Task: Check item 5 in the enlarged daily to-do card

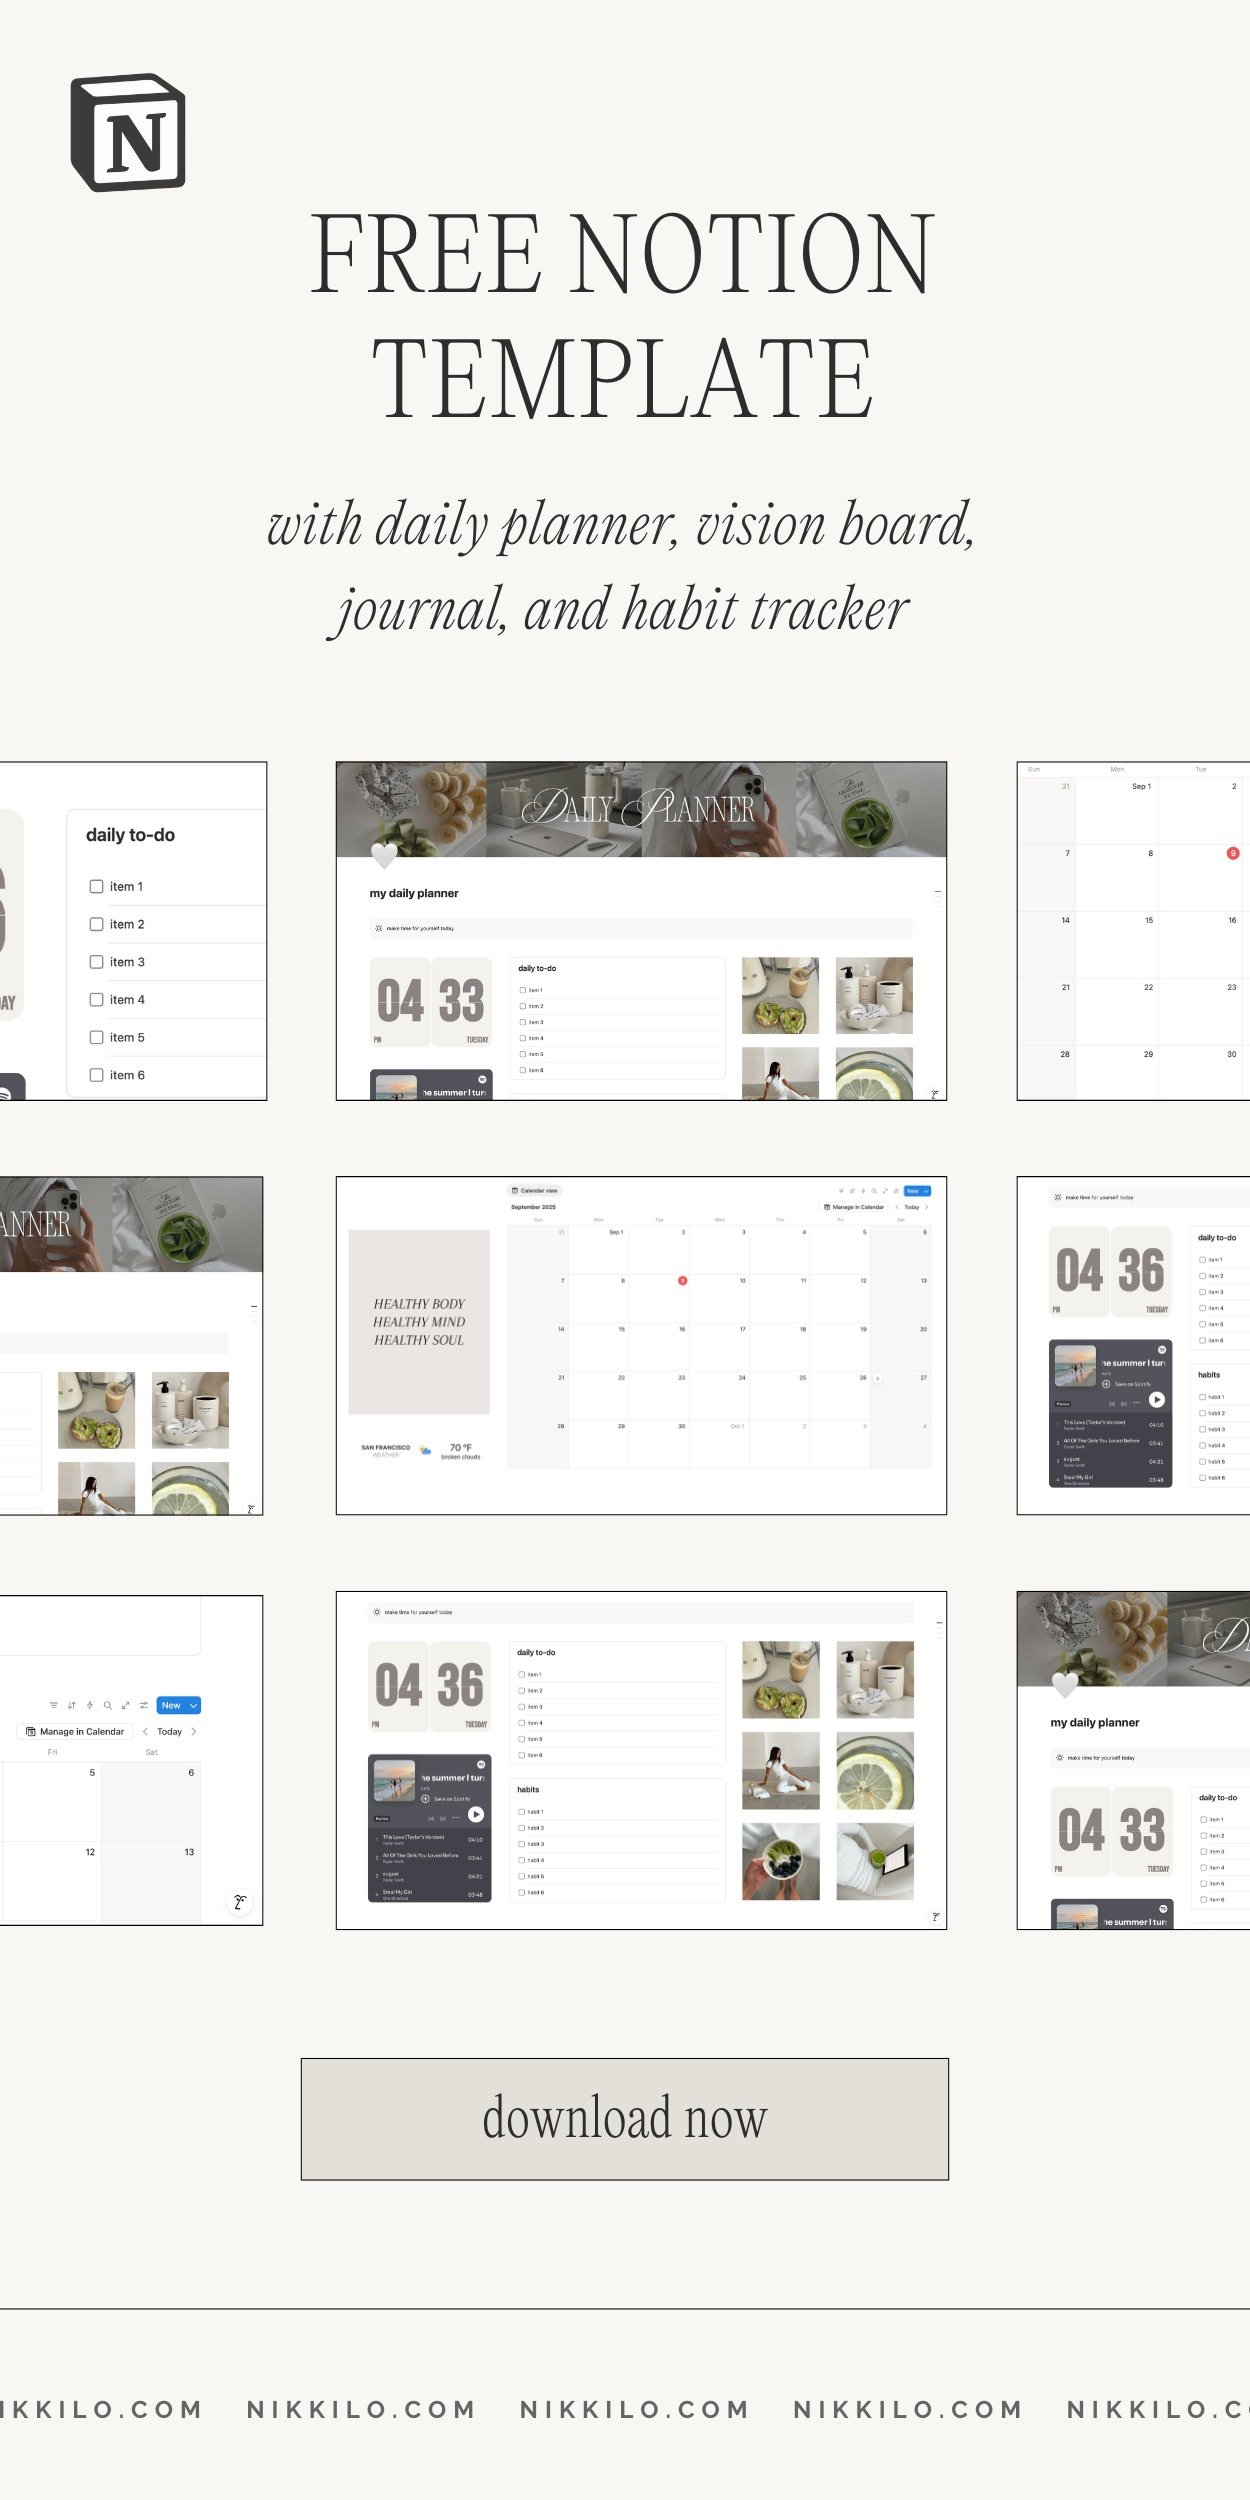Action: point(96,1037)
